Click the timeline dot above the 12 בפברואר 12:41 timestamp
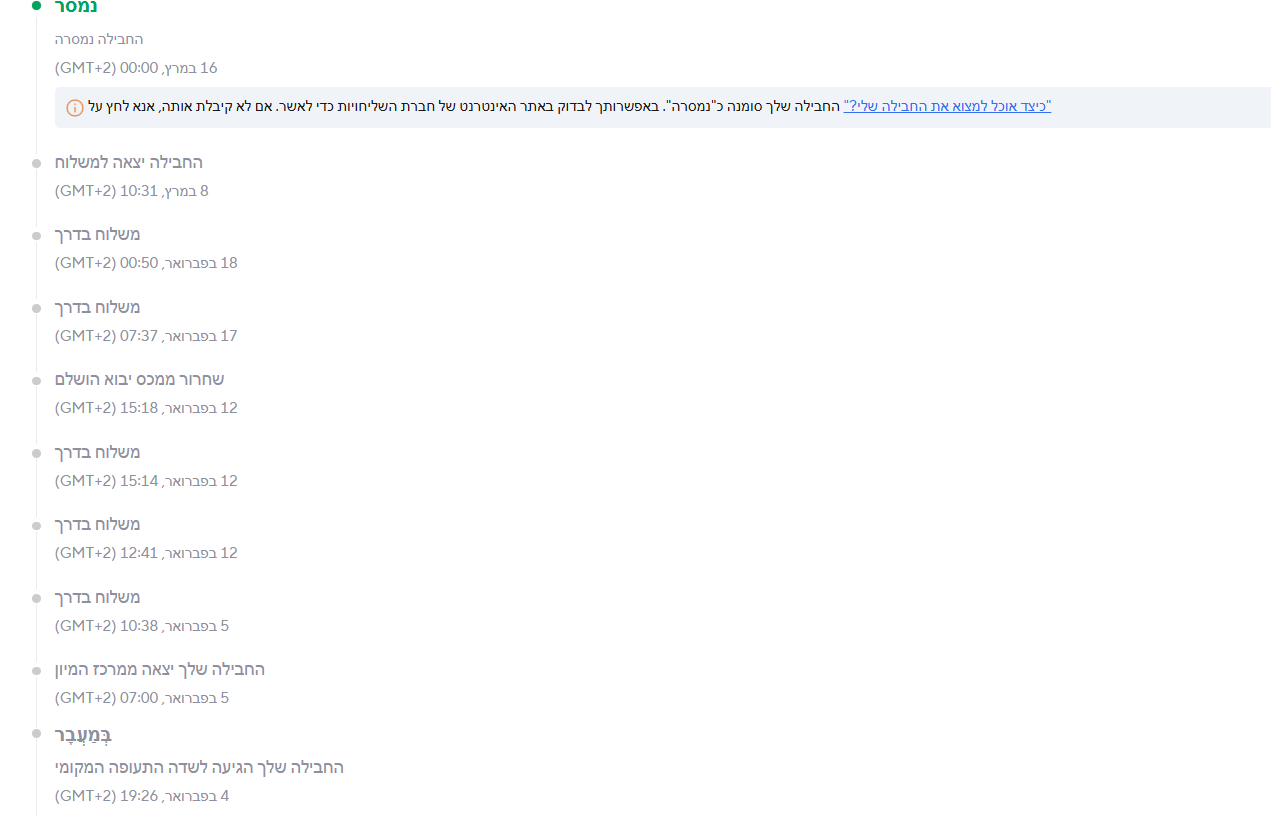This screenshot has height=816, width=1271. click(37, 525)
